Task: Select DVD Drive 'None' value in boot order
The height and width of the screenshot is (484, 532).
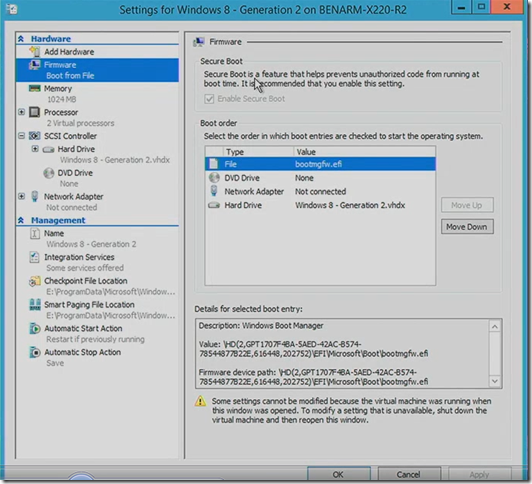Action: (x=304, y=178)
